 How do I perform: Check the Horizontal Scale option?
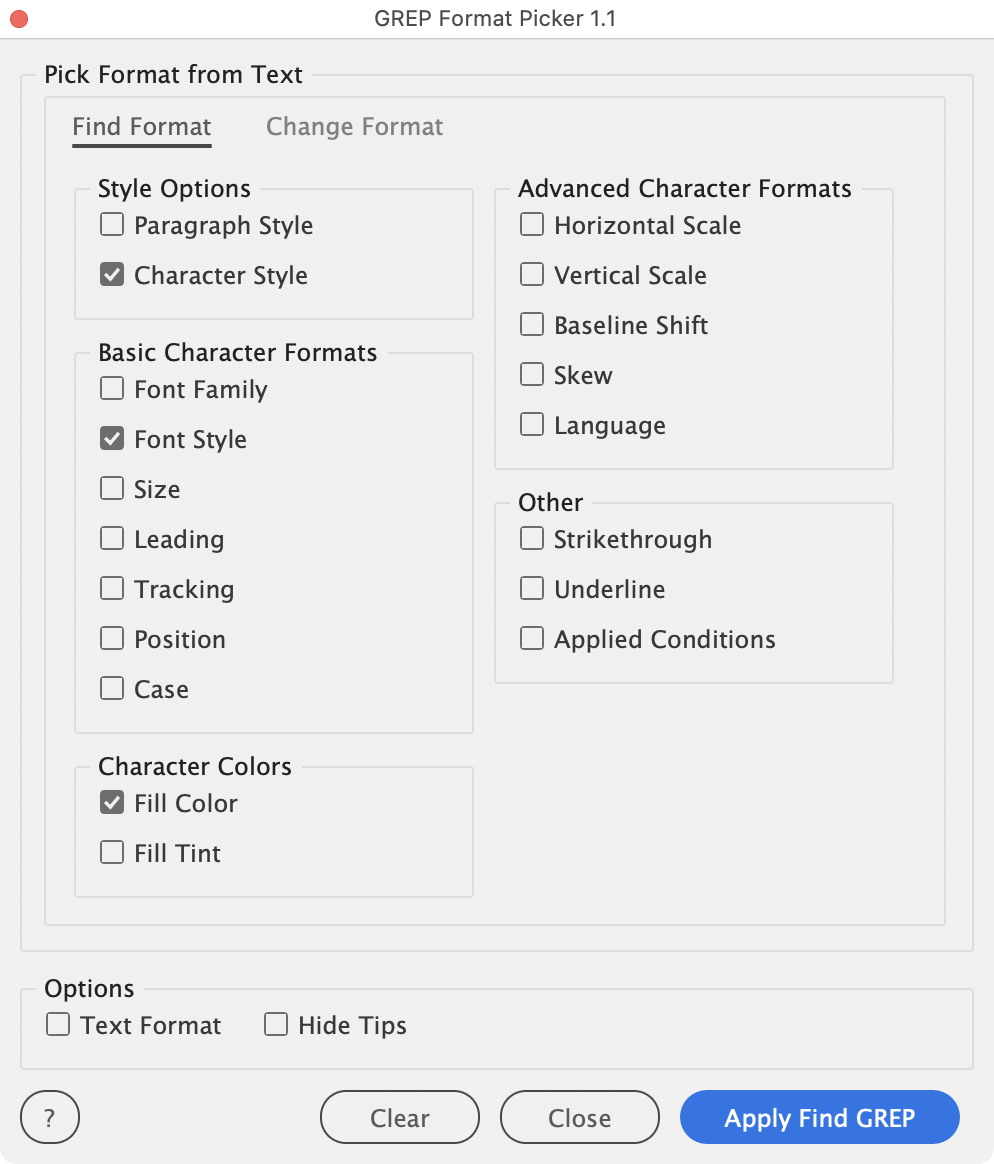[x=532, y=225]
